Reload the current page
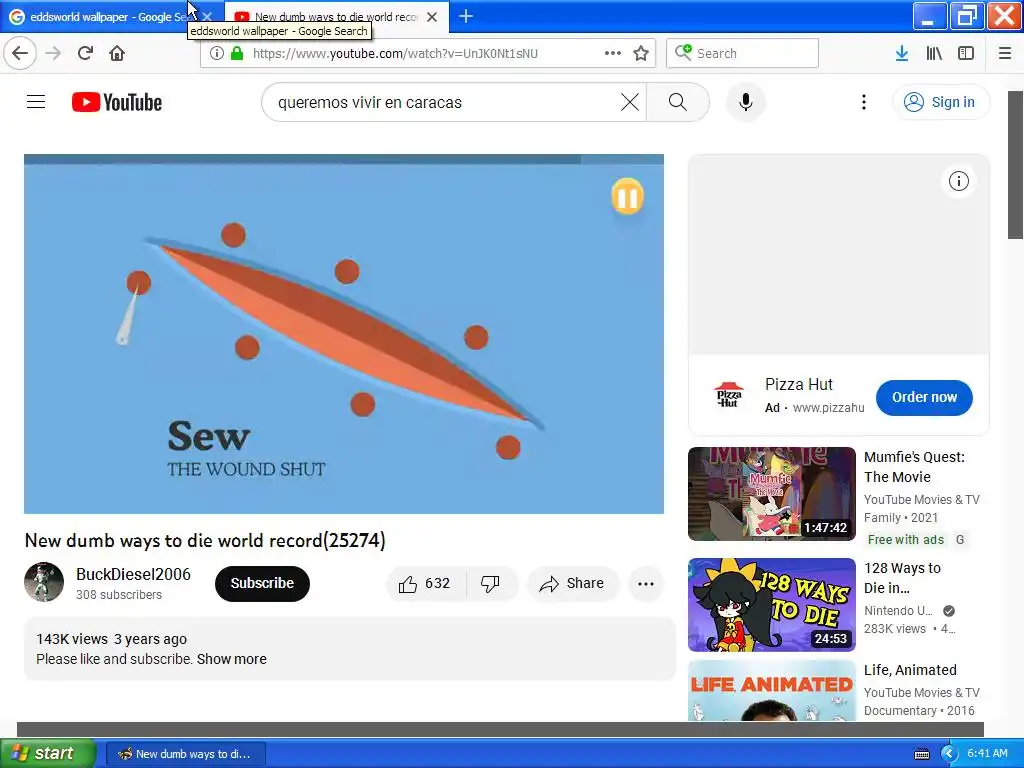The width and height of the screenshot is (1024, 768). click(85, 53)
